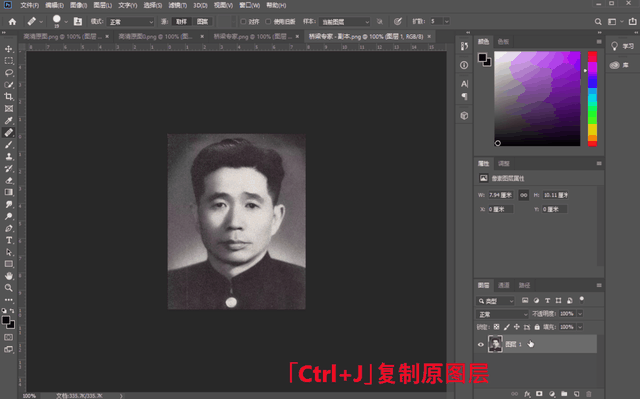Switch to the 通道 (Channels) tab

pos(504,285)
